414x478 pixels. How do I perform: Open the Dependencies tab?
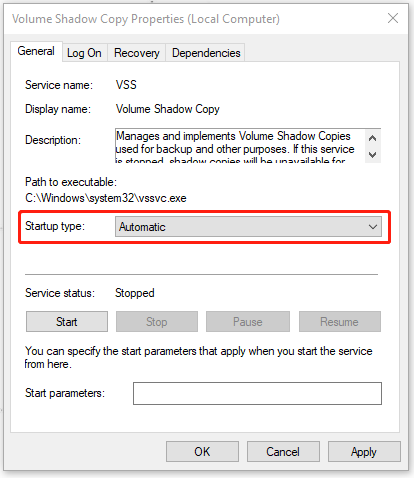(x=206, y=53)
